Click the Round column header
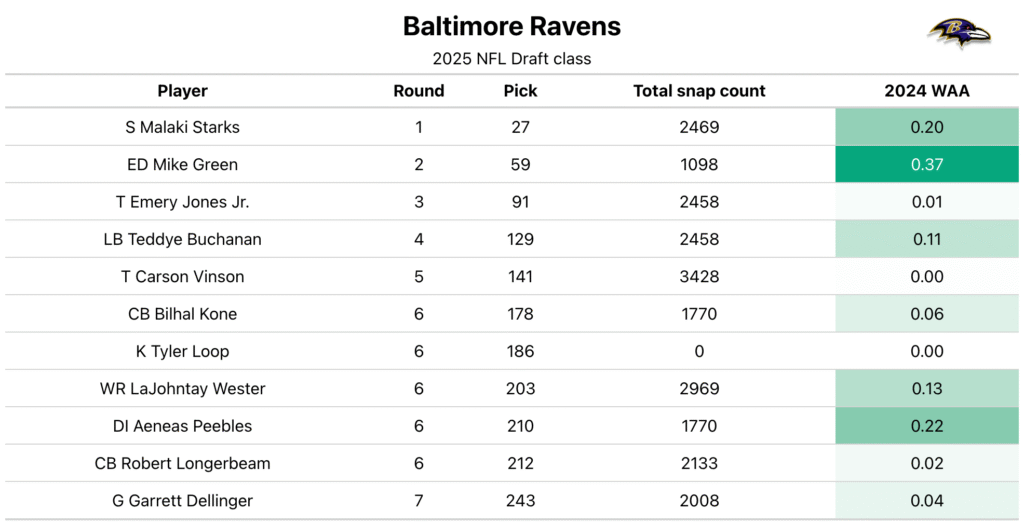The image size is (1024, 524). tap(419, 91)
